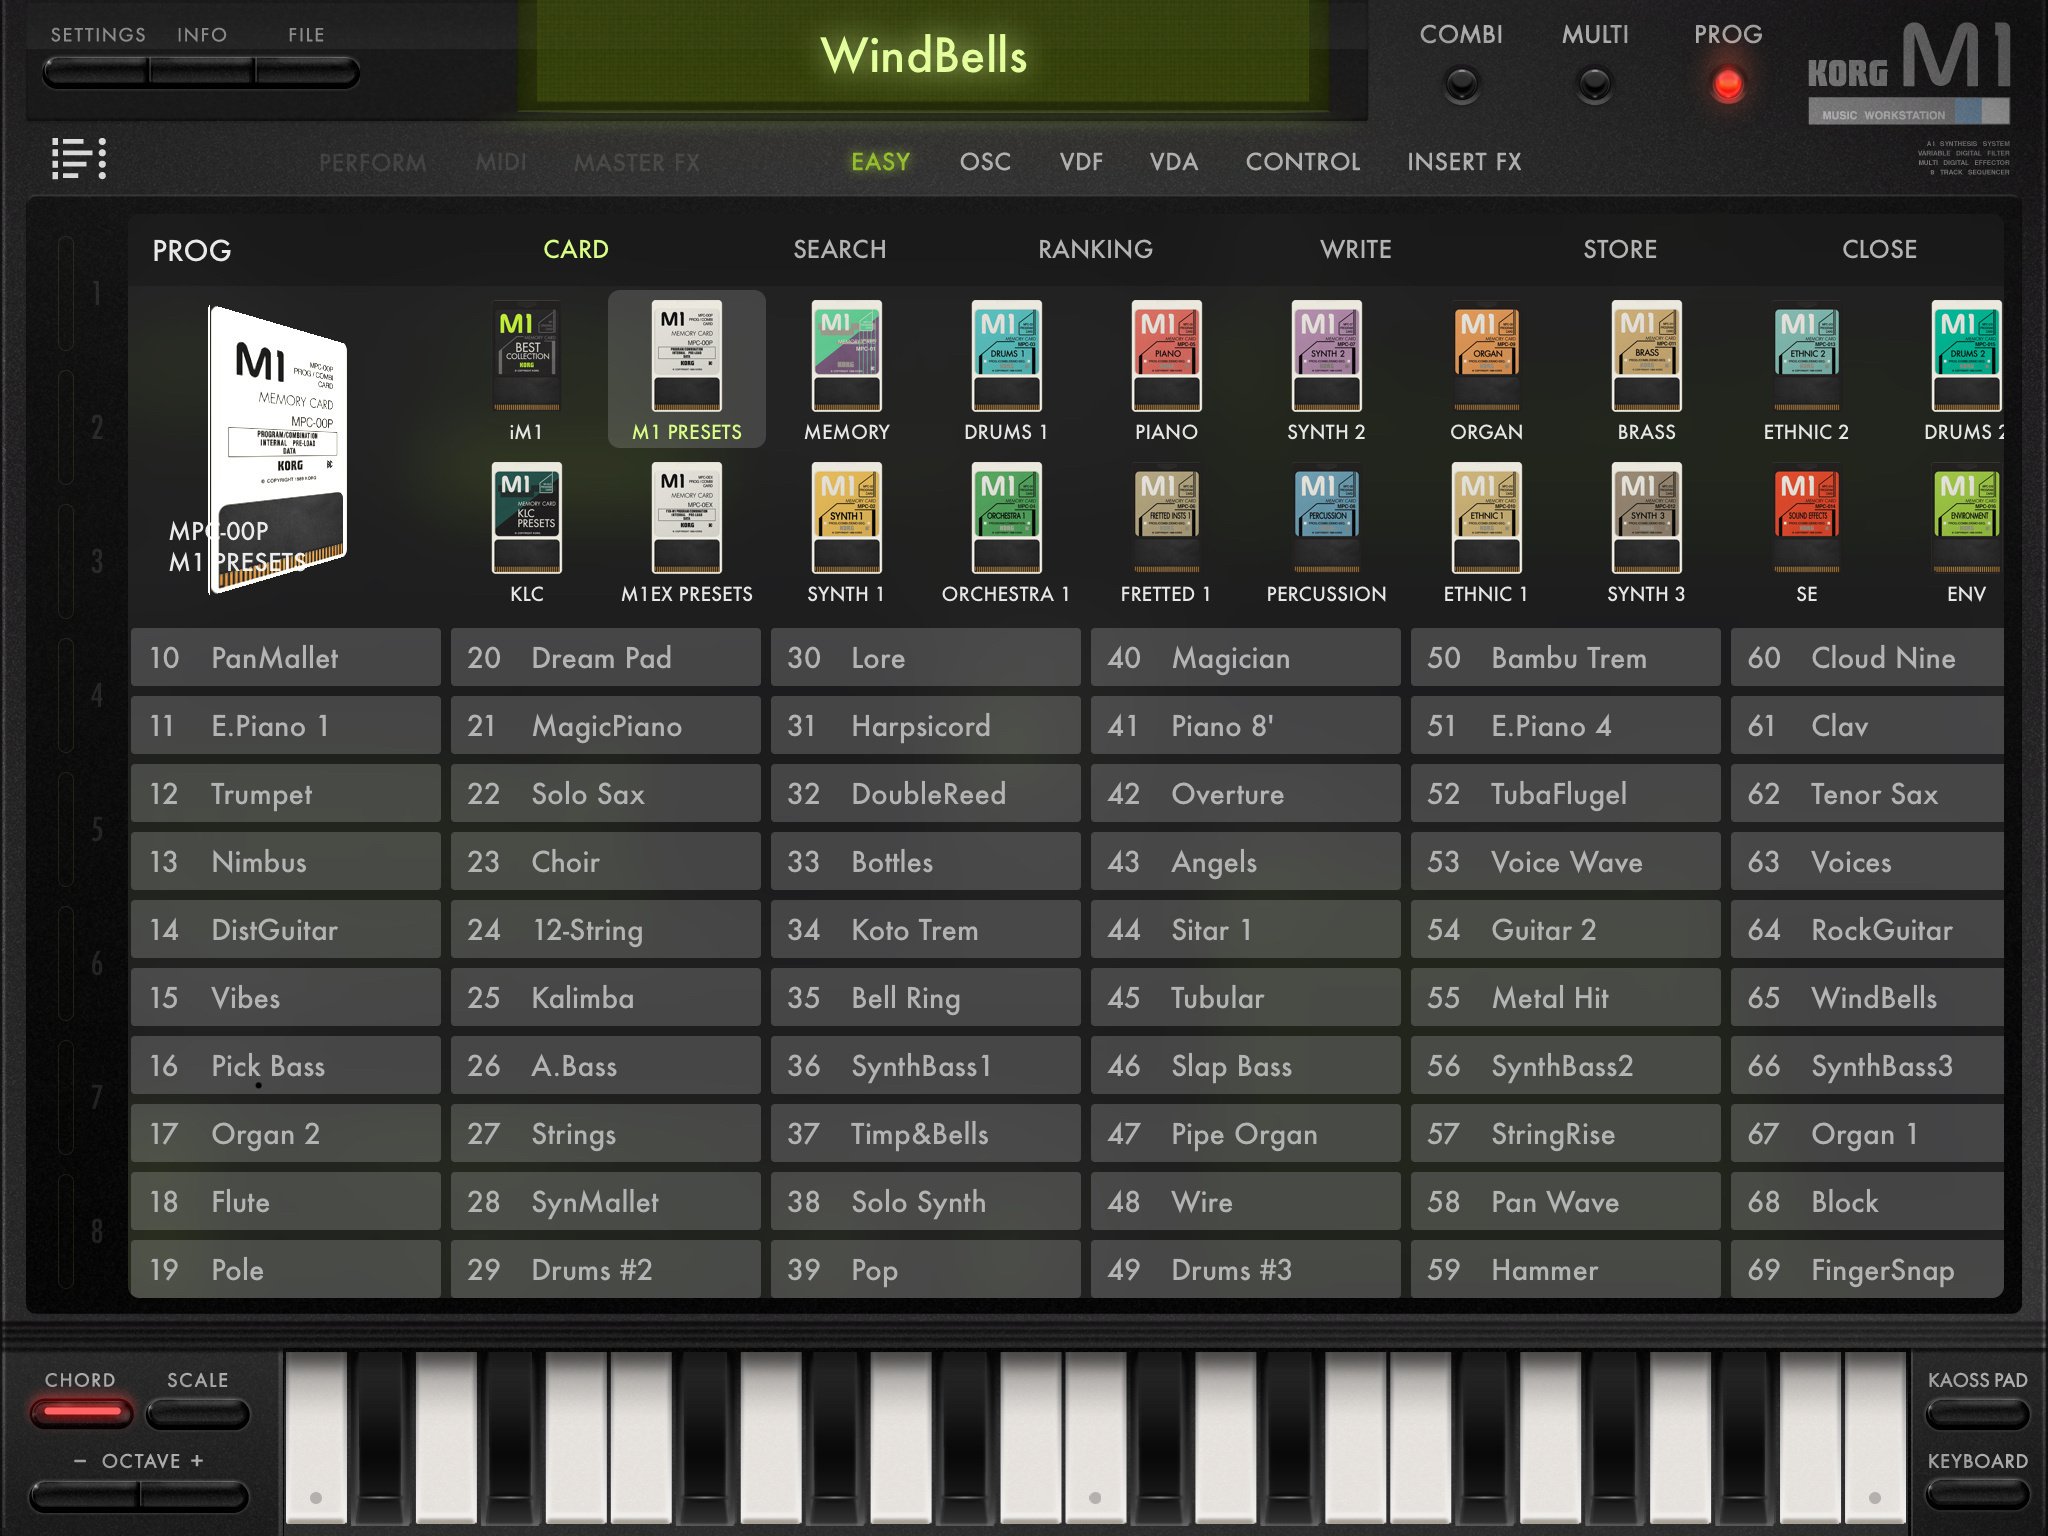Image resolution: width=2048 pixels, height=1536 pixels.
Task: Select program 19 Pole
Action: [285, 1270]
